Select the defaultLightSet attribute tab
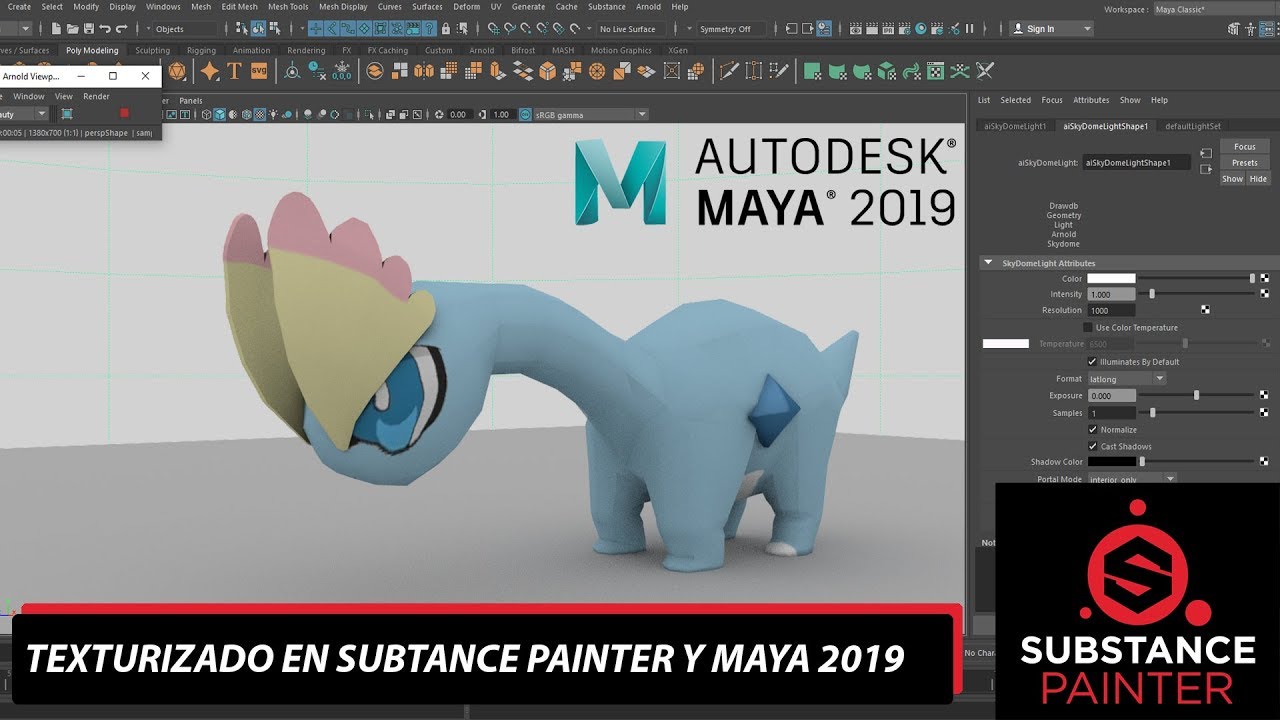Screen dimensions: 1280x720 point(1193,126)
